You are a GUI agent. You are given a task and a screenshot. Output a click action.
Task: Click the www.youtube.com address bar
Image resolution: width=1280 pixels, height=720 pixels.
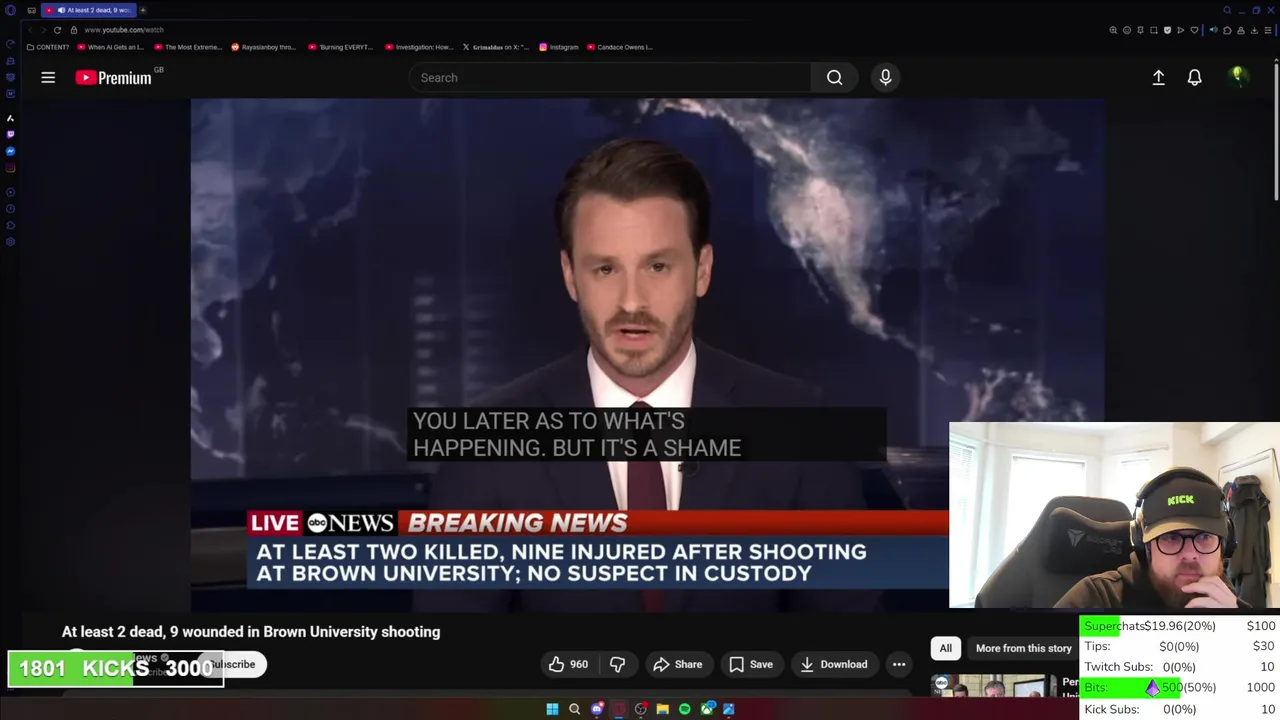(124, 30)
